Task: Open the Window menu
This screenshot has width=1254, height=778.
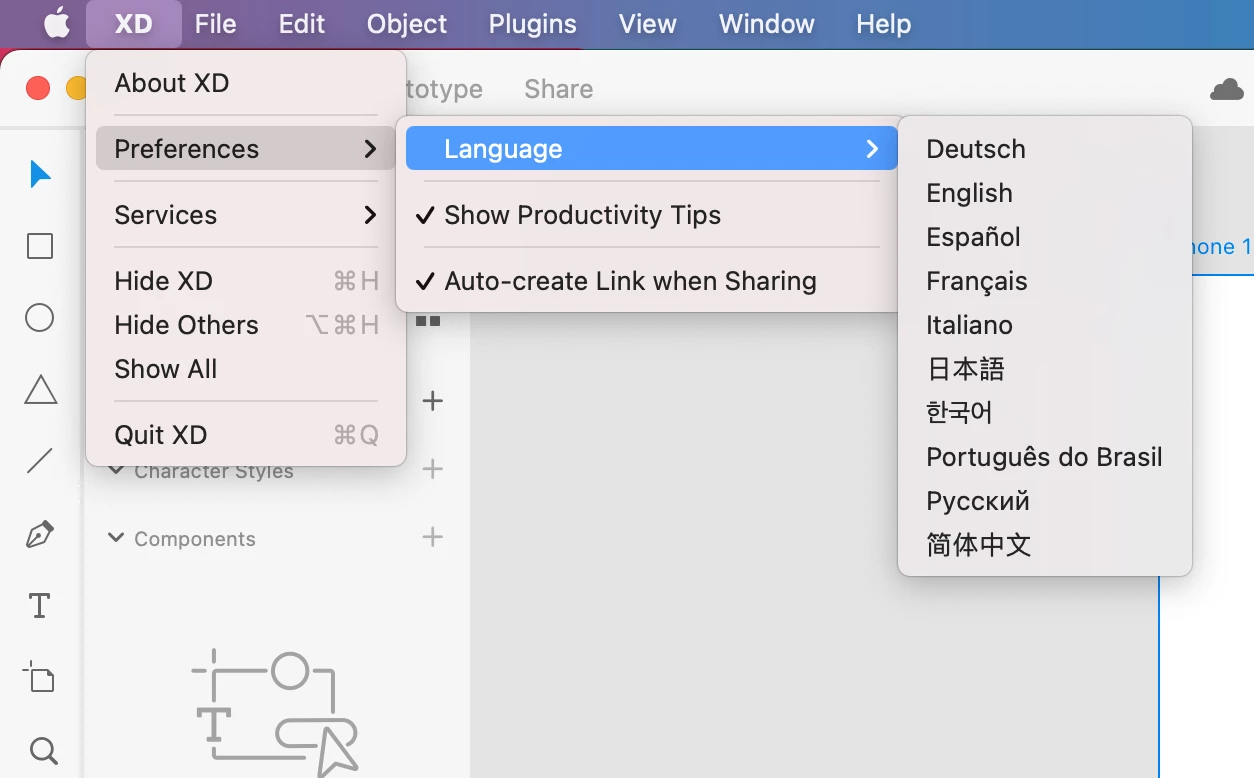Action: pos(767,23)
